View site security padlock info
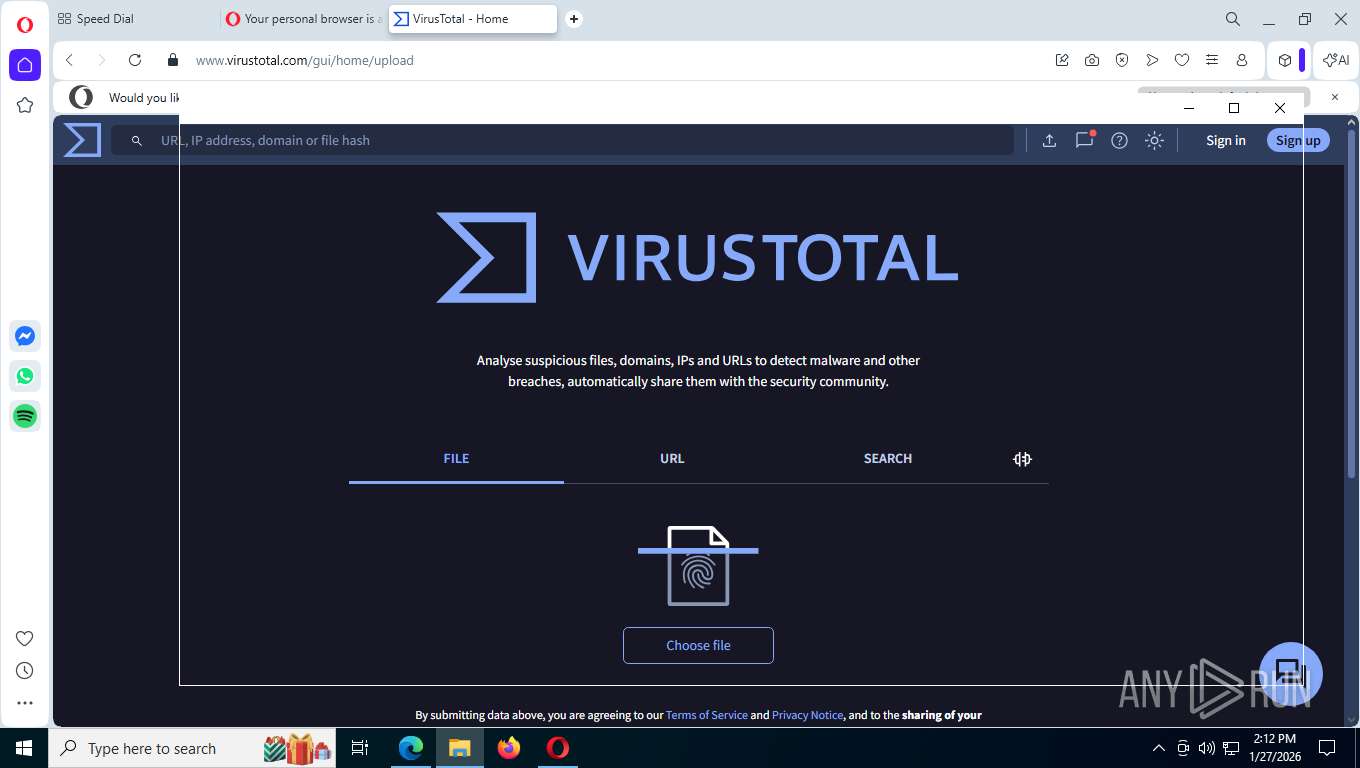Image resolution: width=1360 pixels, height=768 pixels. point(173,60)
